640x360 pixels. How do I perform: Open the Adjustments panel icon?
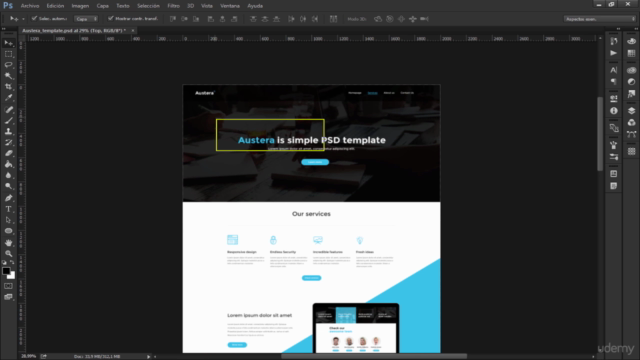(631, 82)
